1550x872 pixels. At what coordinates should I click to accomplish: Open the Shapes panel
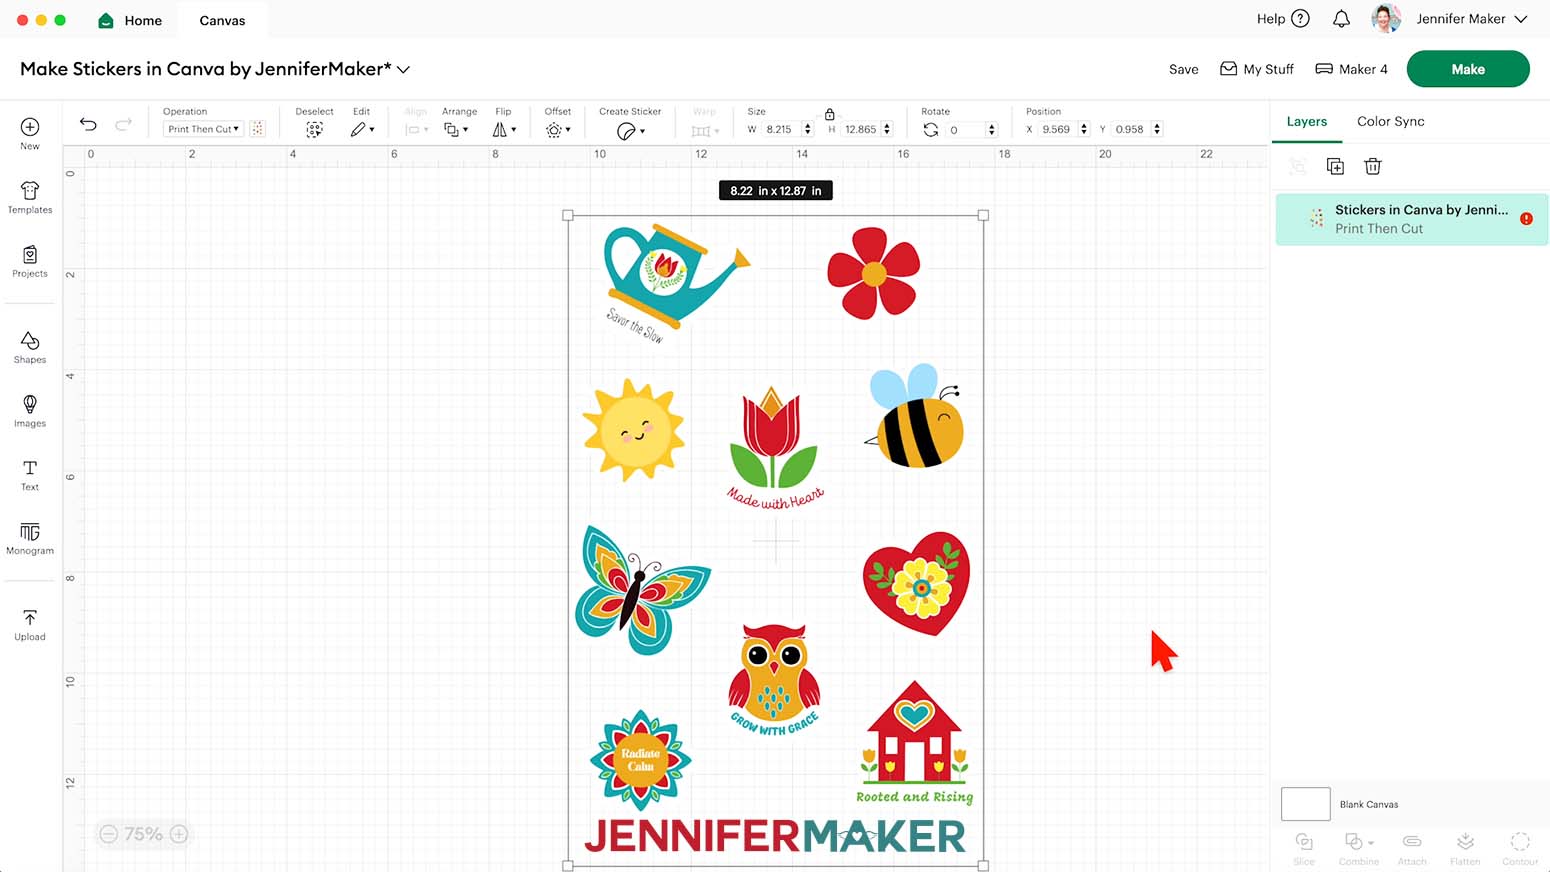(x=30, y=347)
